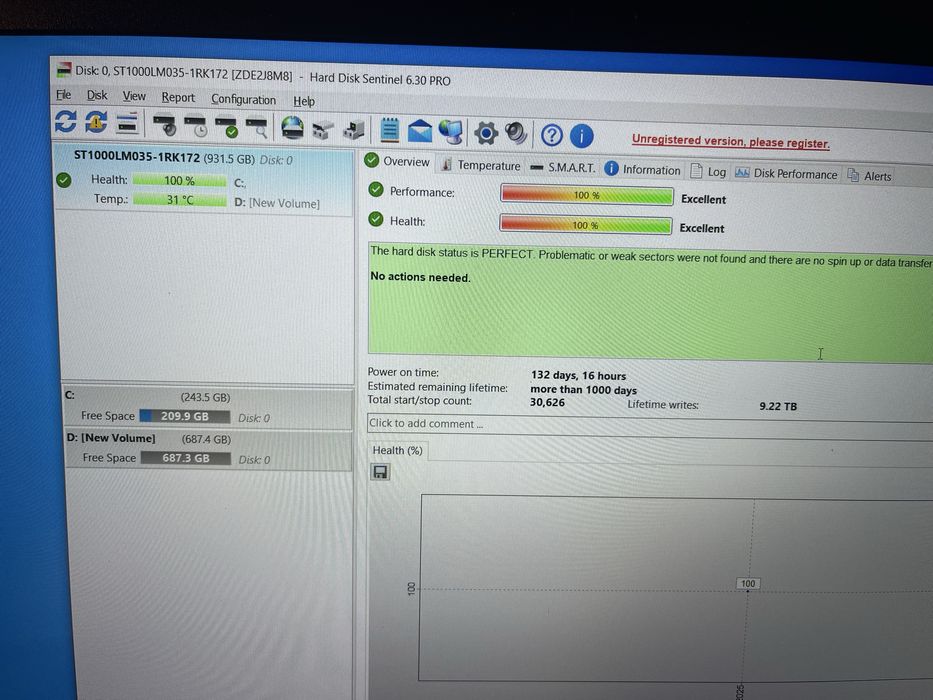Click the lifetime writes value 9.22 TB
The image size is (933, 700).
778,407
